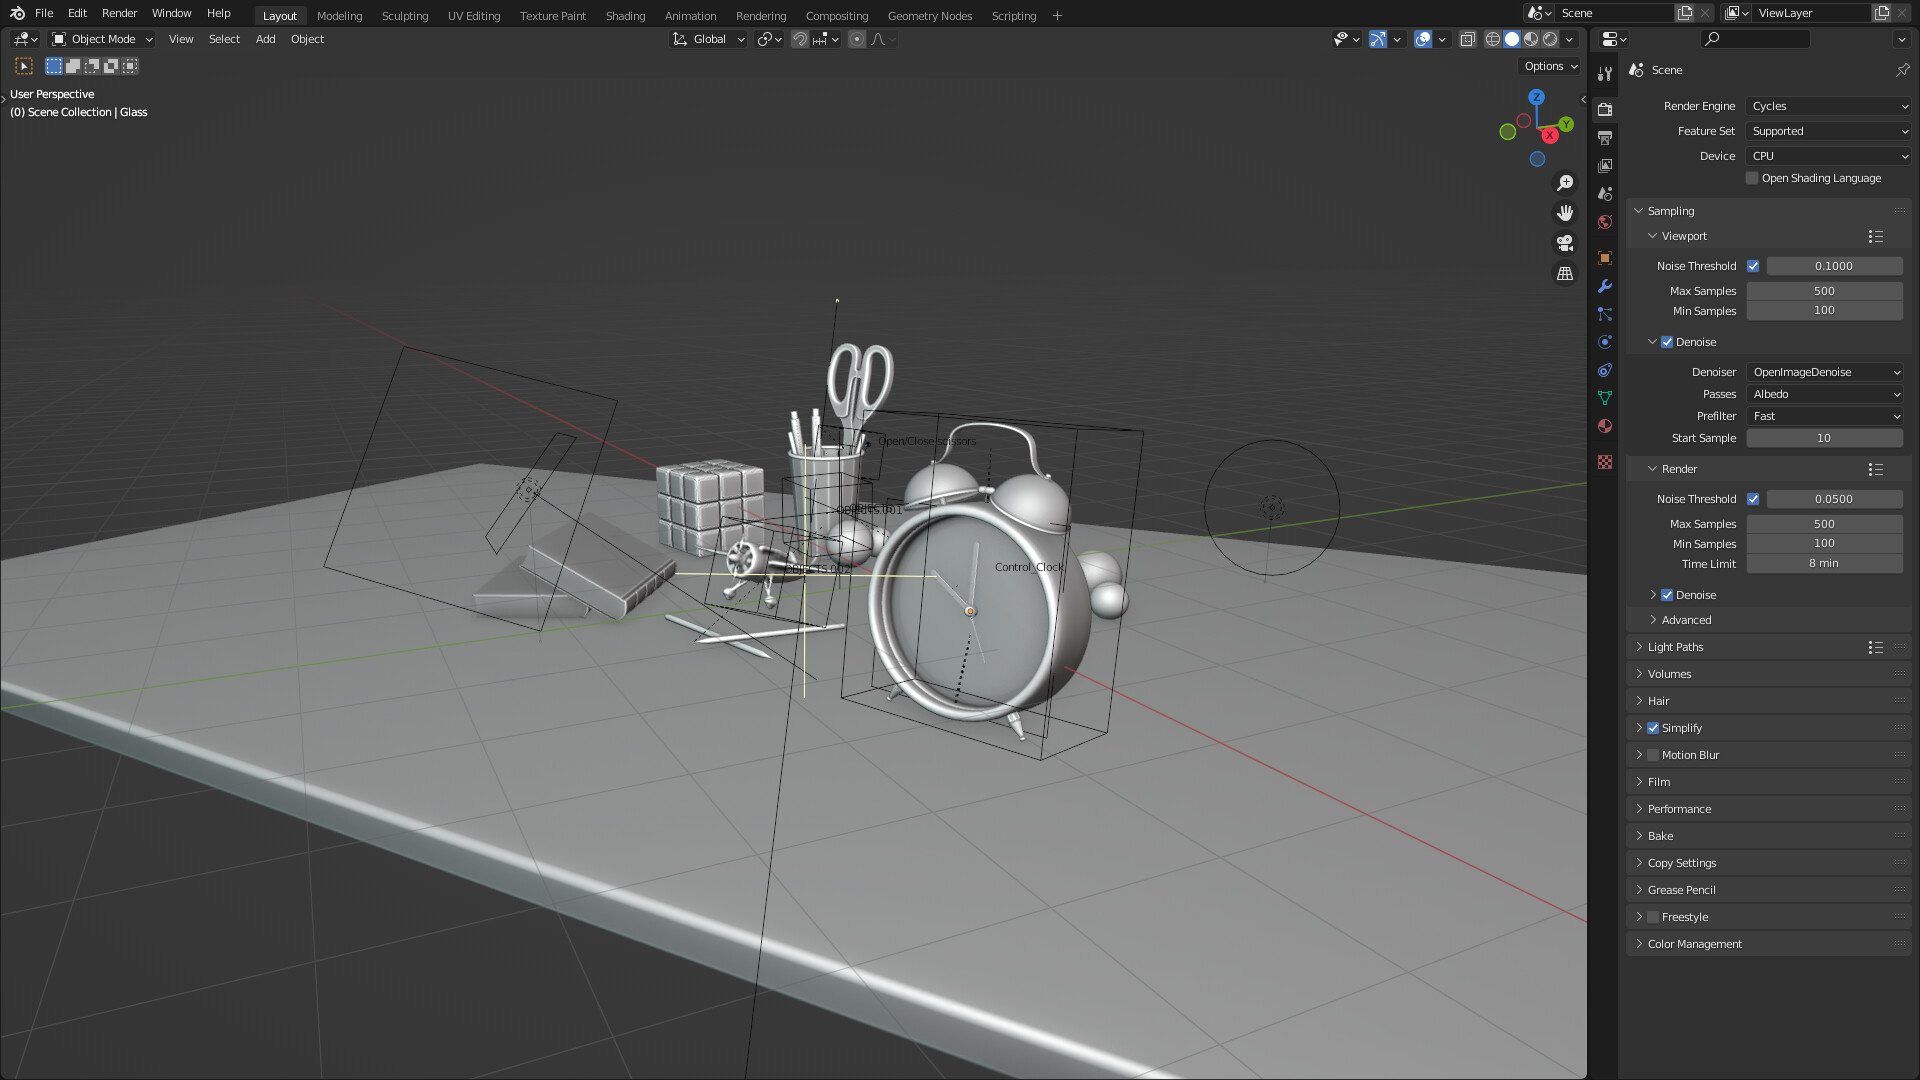1920x1080 pixels.
Task: Open the Render Engine Cycles dropdown
Action: point(1828,106)
